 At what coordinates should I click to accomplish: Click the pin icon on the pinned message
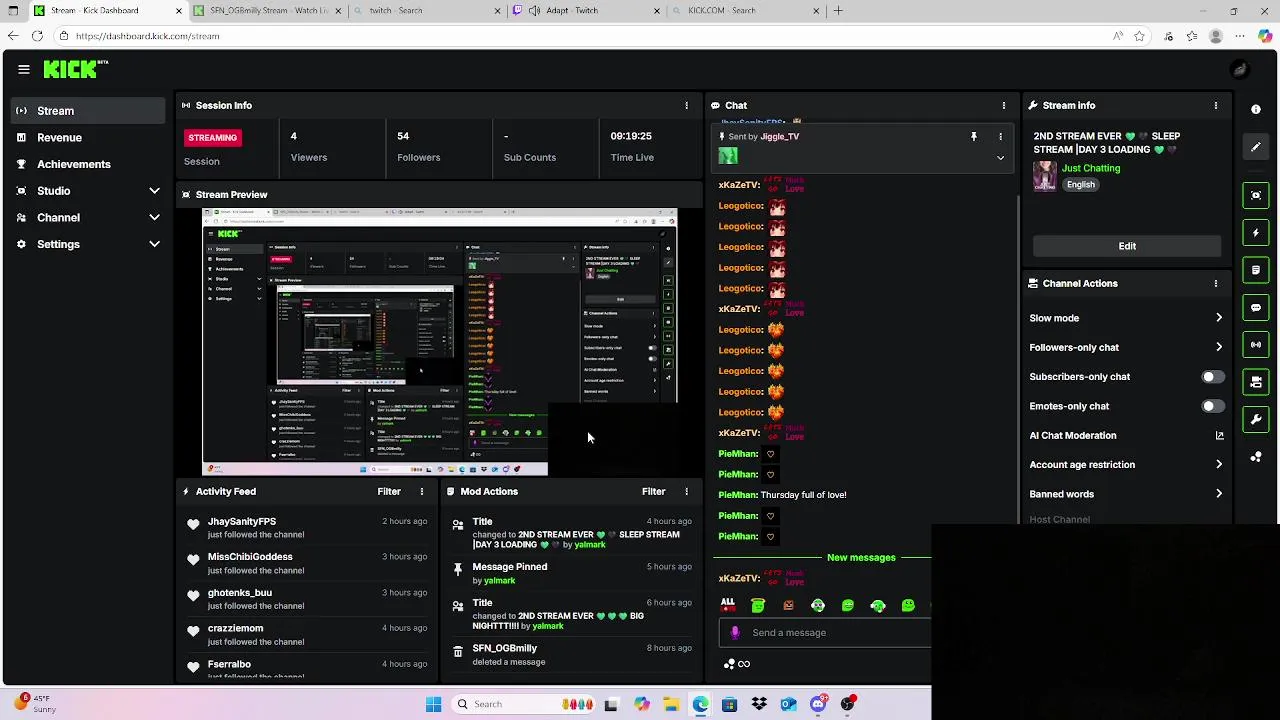click(973, 136)
